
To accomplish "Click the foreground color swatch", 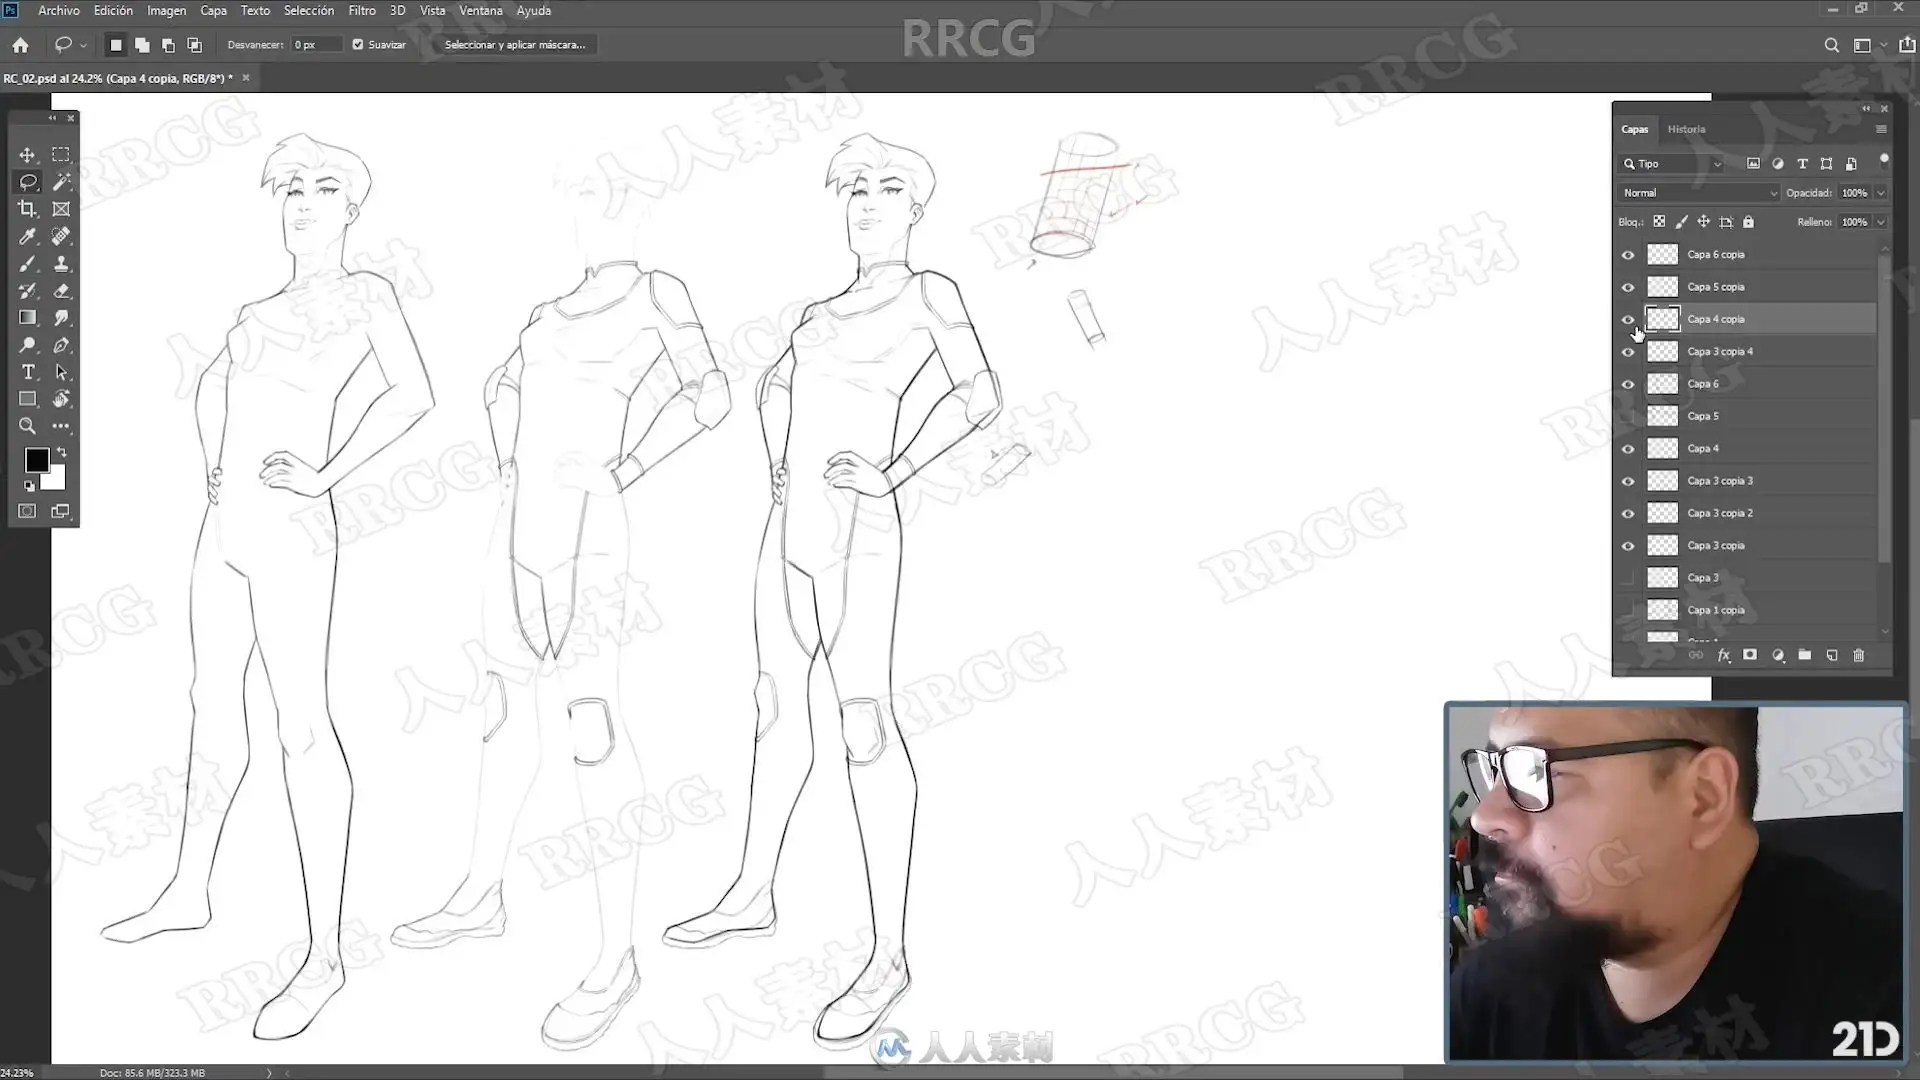I will [37, 460].
